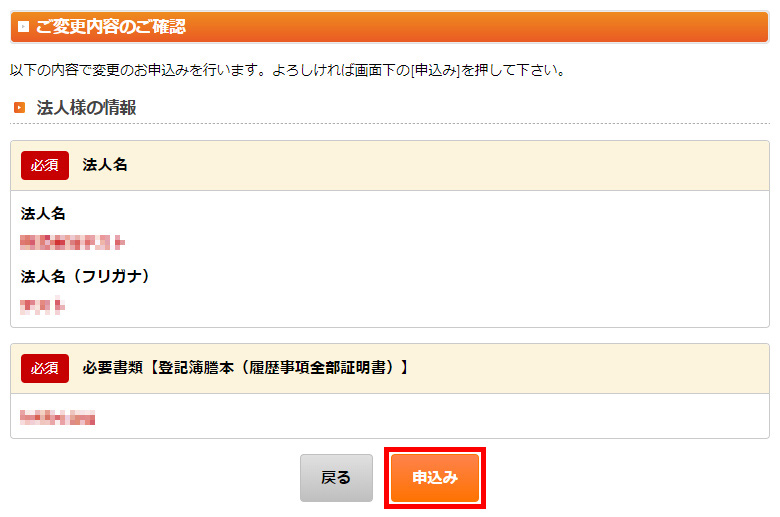Open the blurred uploaded document file name
780x517 pixels.
(58, 417)
